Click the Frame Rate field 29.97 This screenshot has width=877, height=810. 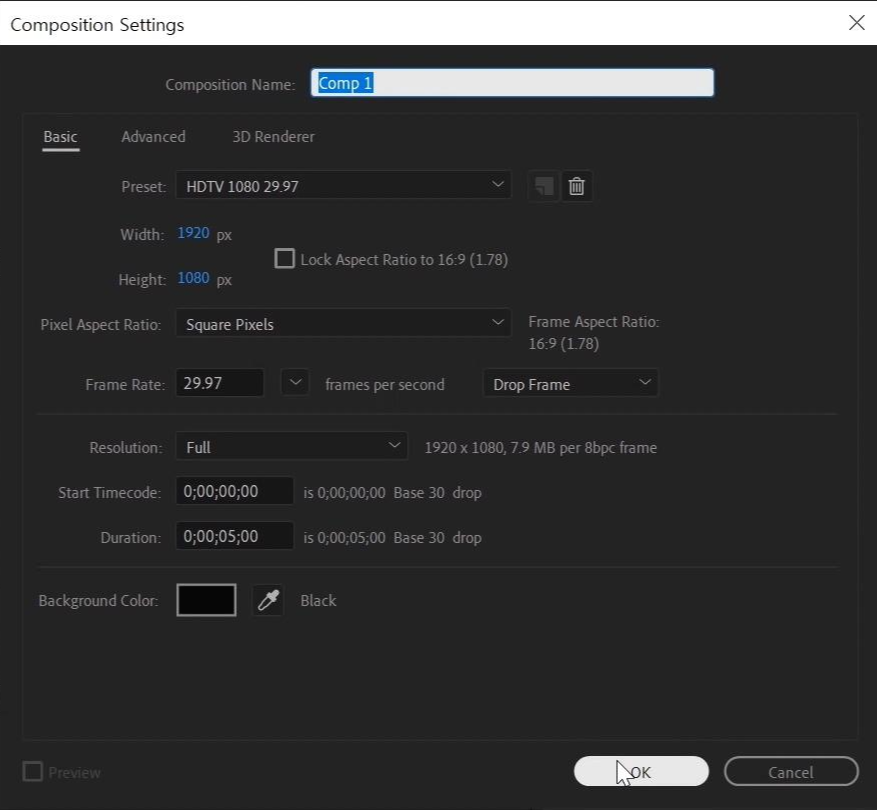pyautogui.click(x=220, y=383)
